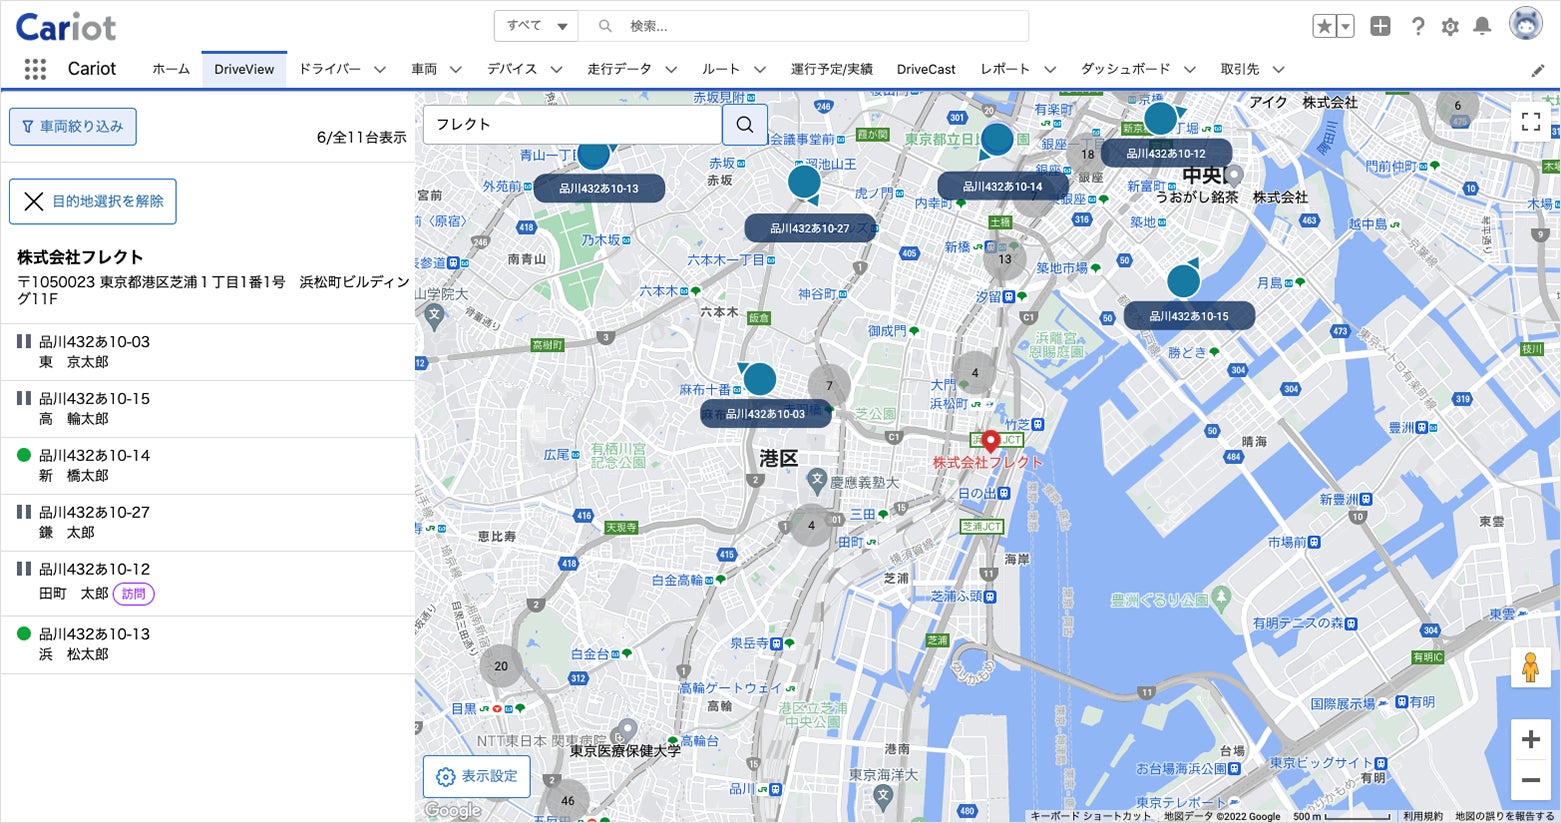
Task: Click the cluster marker showing 18
Action: pos(1088,154)
